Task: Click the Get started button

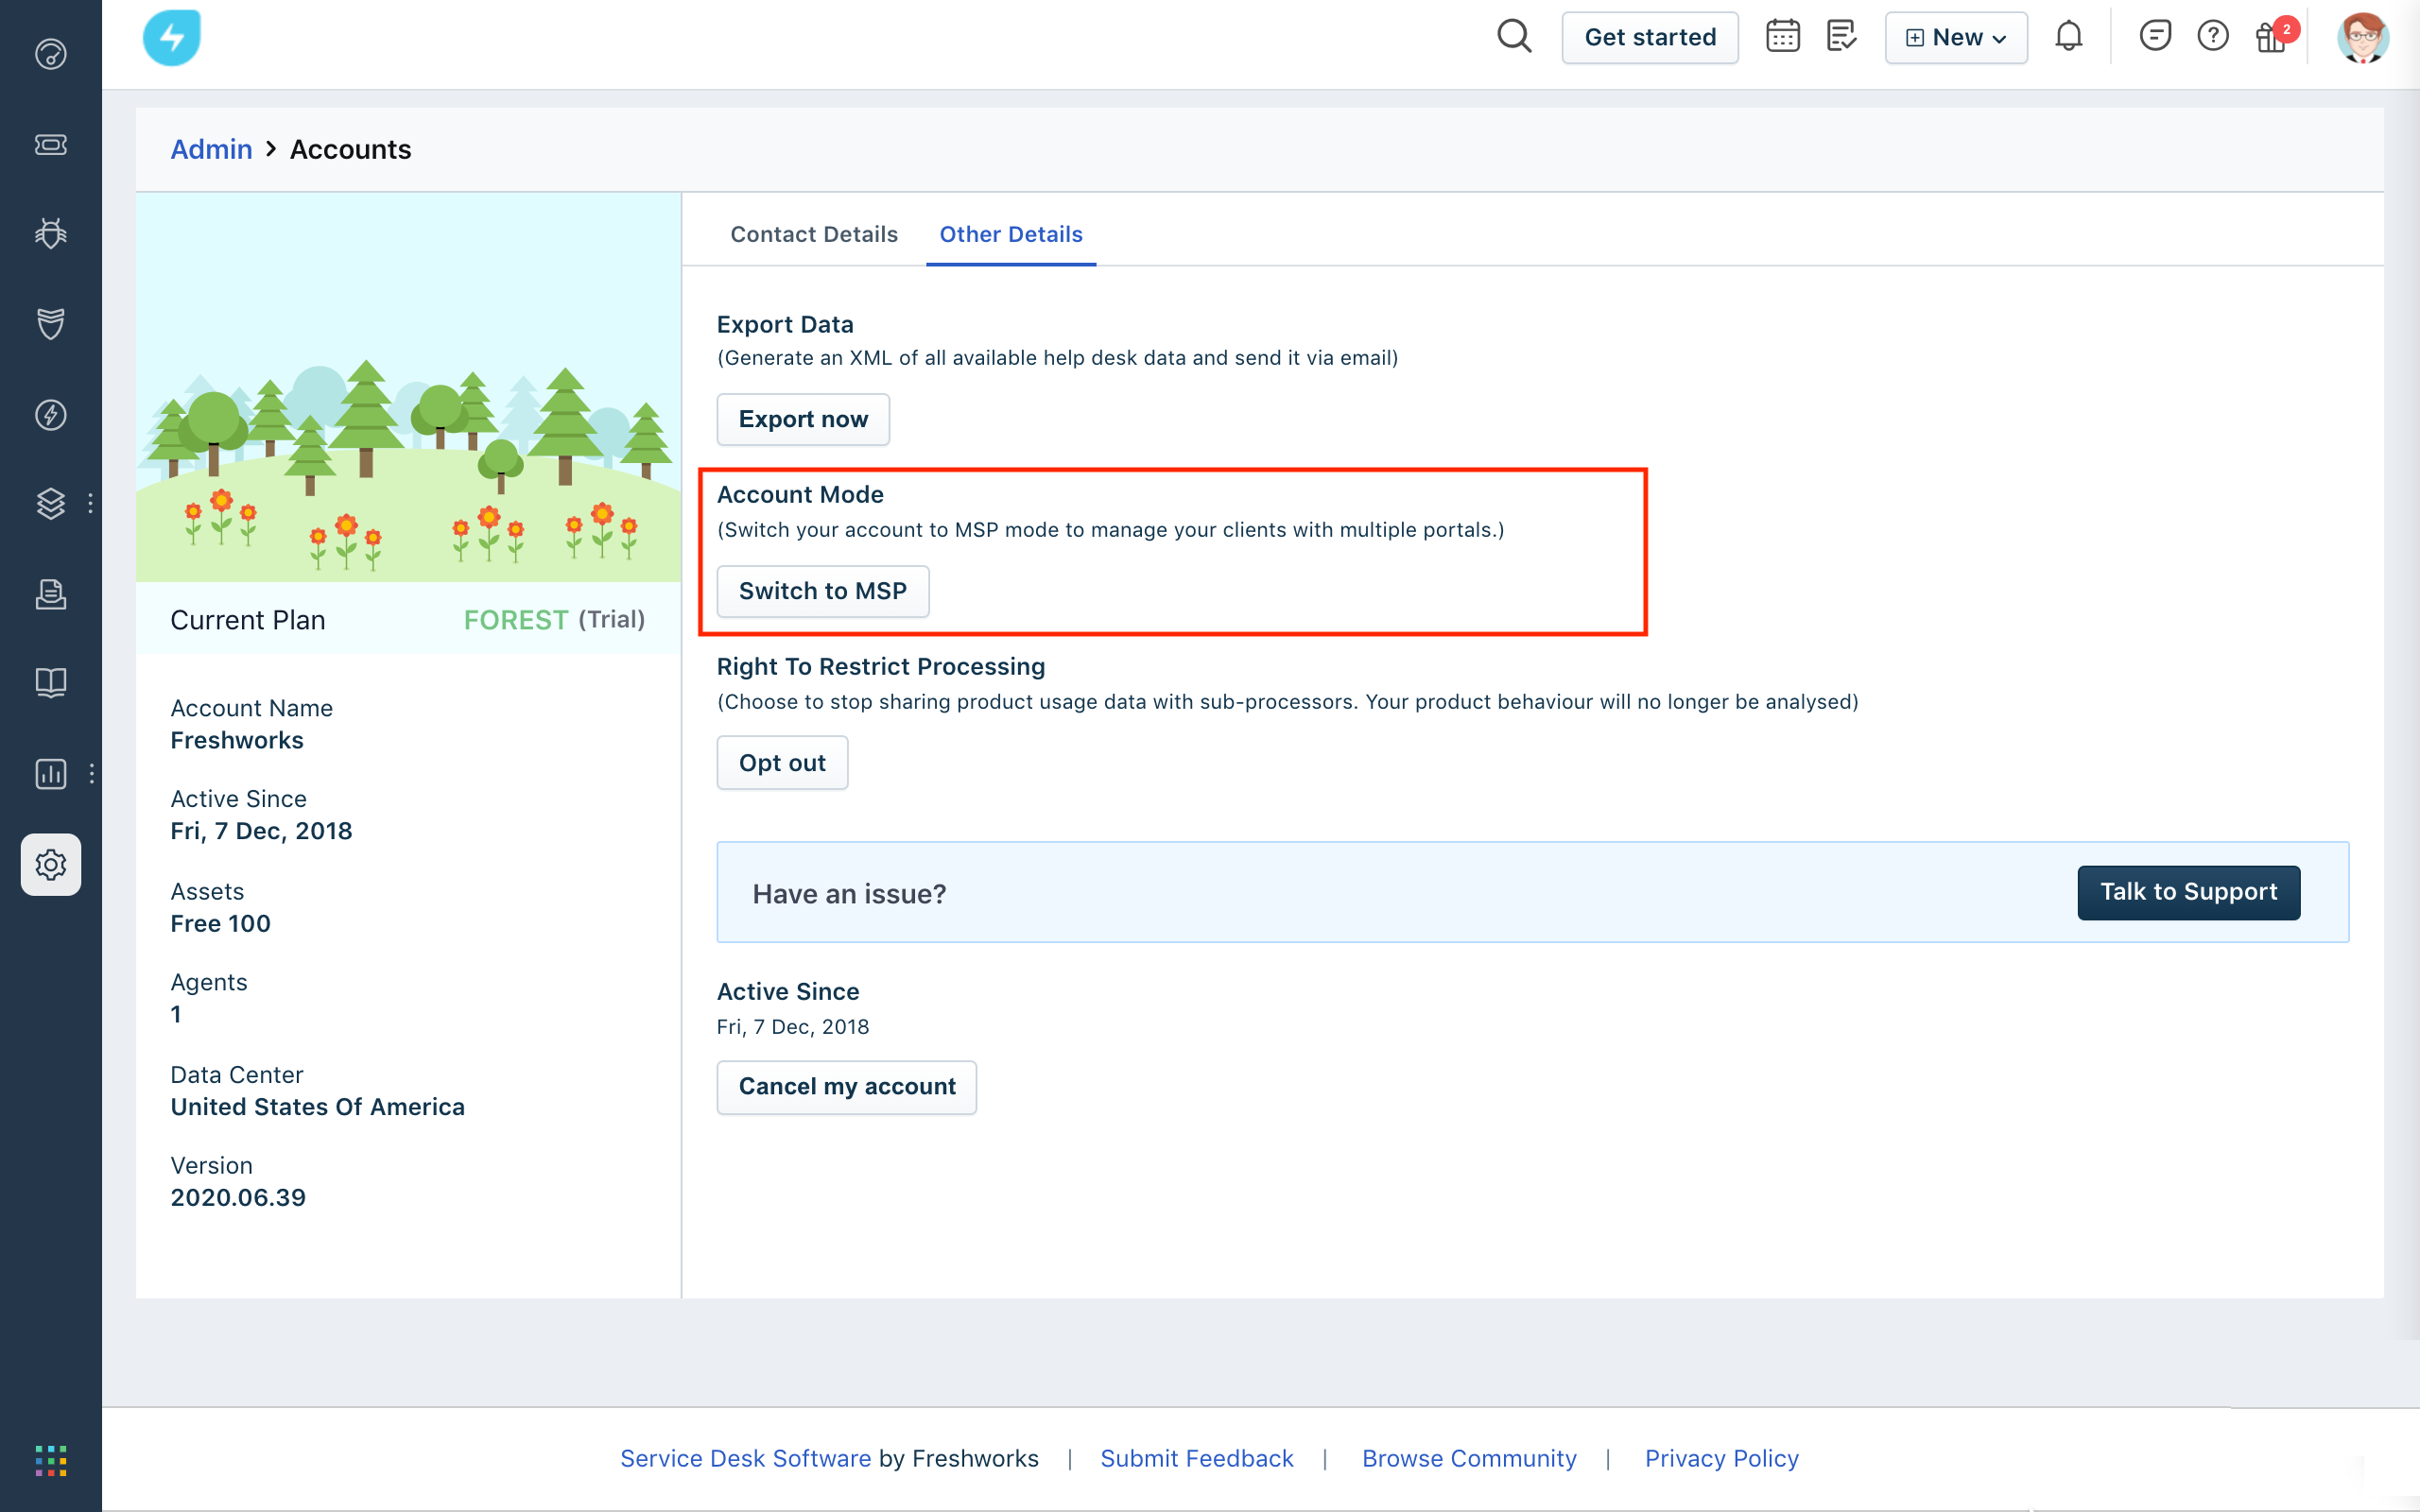Action: pyautogui.click(x=1650, y=38)
